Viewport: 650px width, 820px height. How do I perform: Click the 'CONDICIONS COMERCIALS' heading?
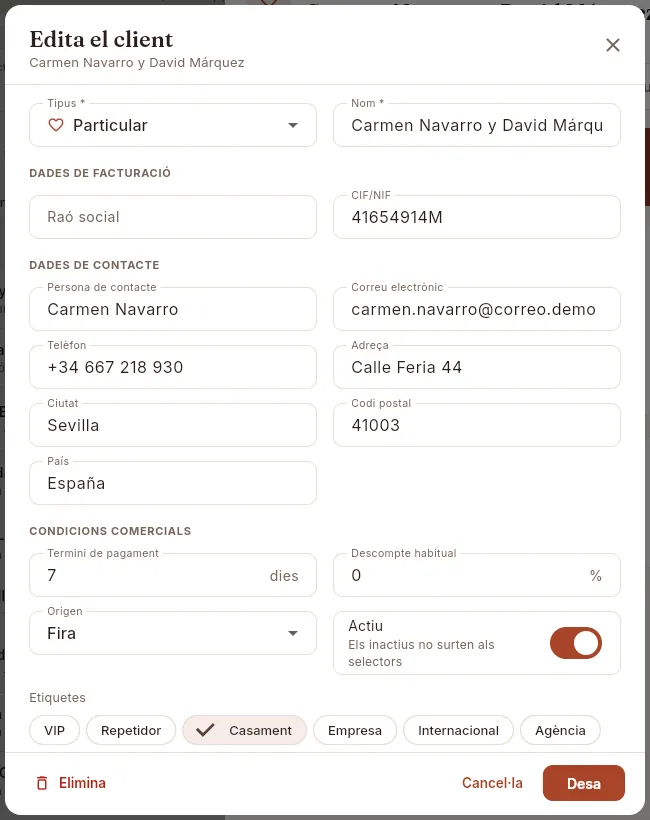click(110, 531)
